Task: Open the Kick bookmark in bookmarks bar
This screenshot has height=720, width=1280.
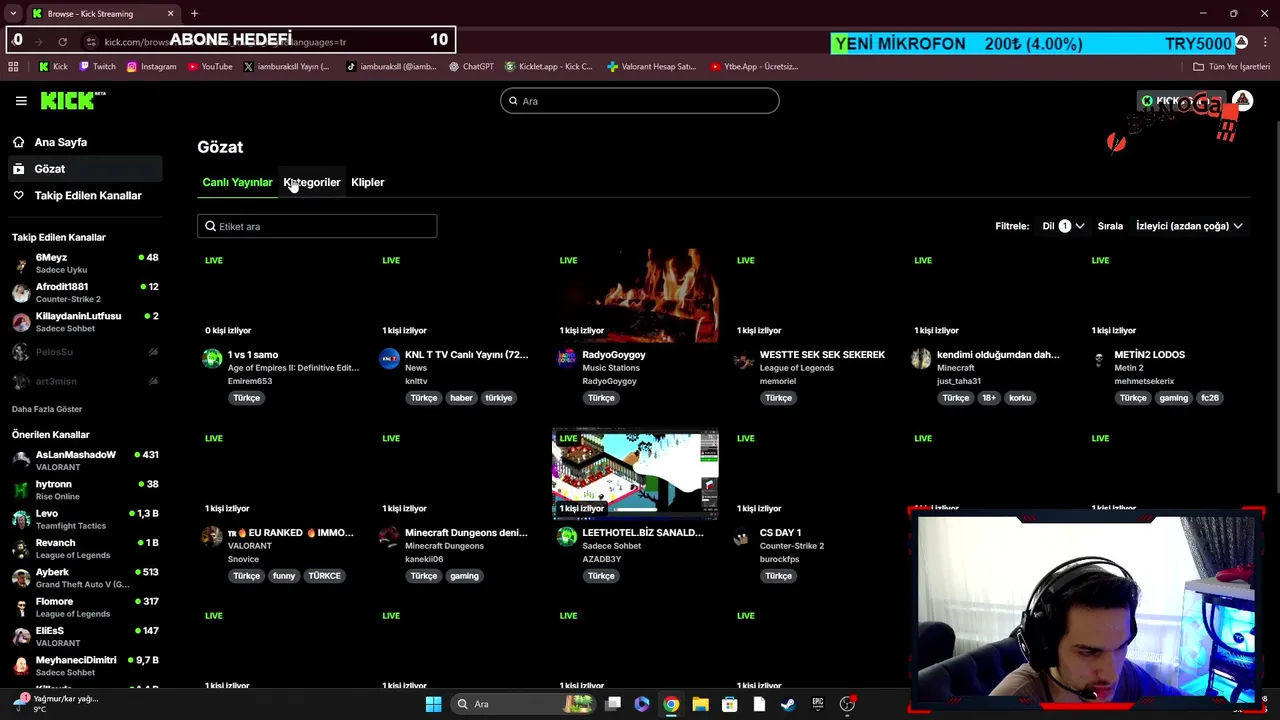Action: click(x=53, y=67)
